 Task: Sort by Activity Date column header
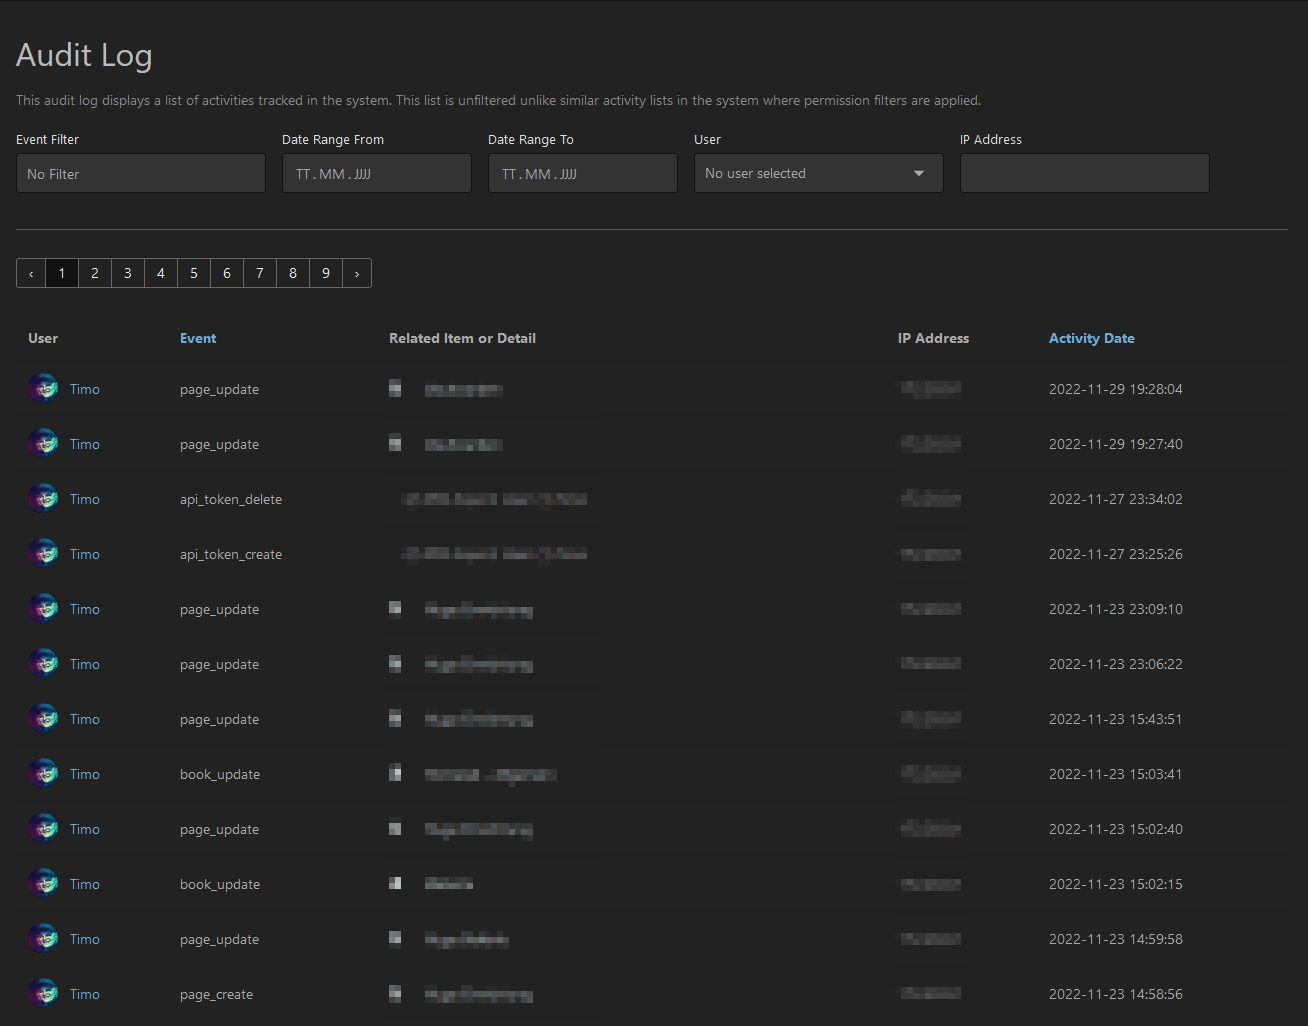[1091, 338]
